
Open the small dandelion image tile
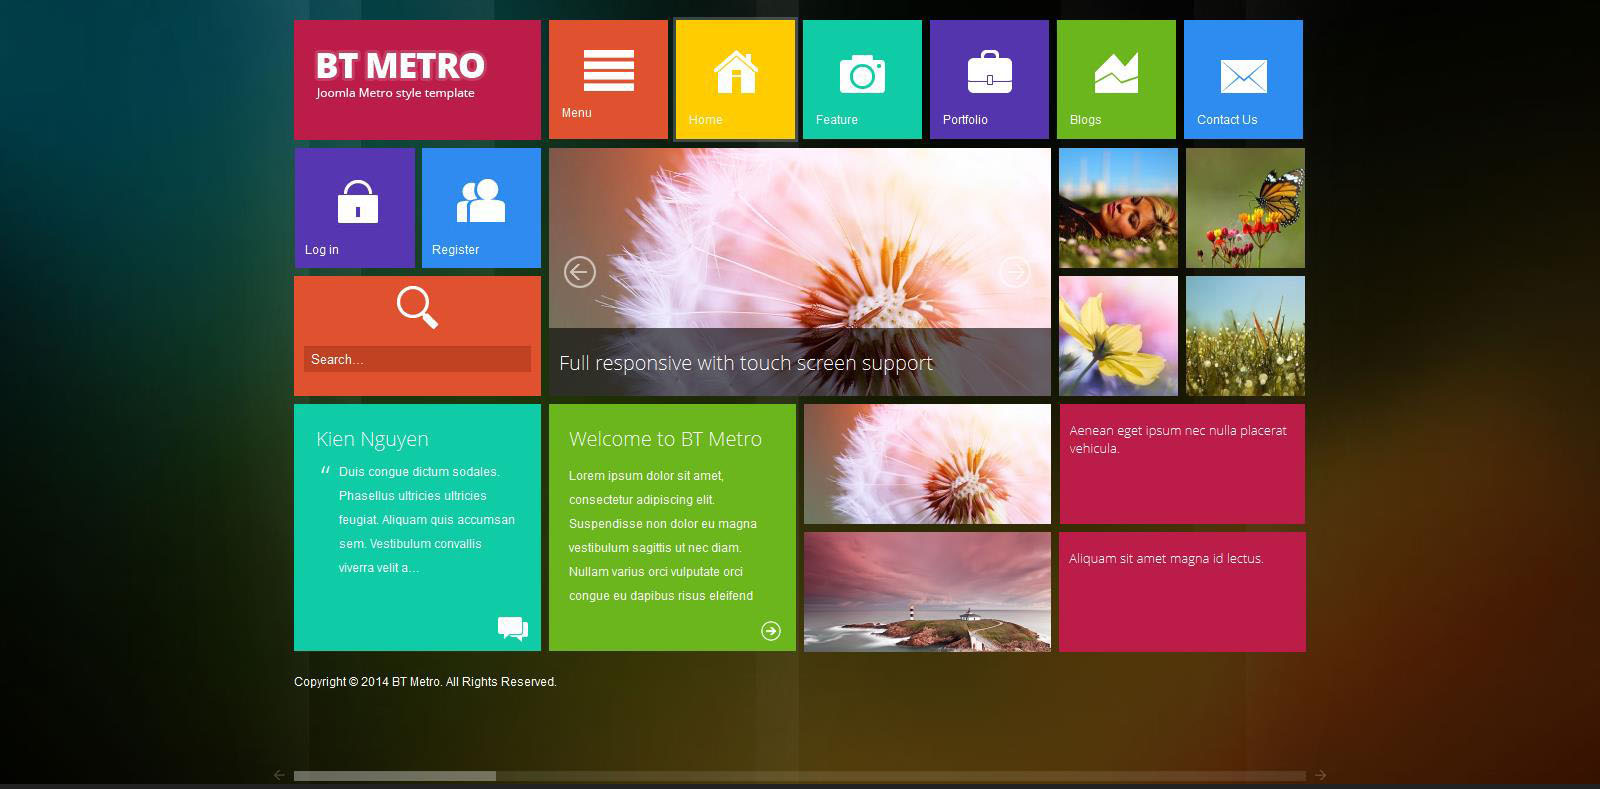coord(927,464)
